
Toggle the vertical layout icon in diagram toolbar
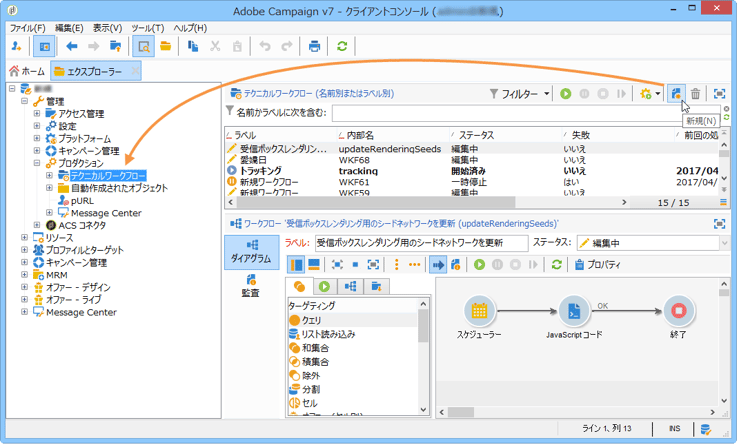297,264
